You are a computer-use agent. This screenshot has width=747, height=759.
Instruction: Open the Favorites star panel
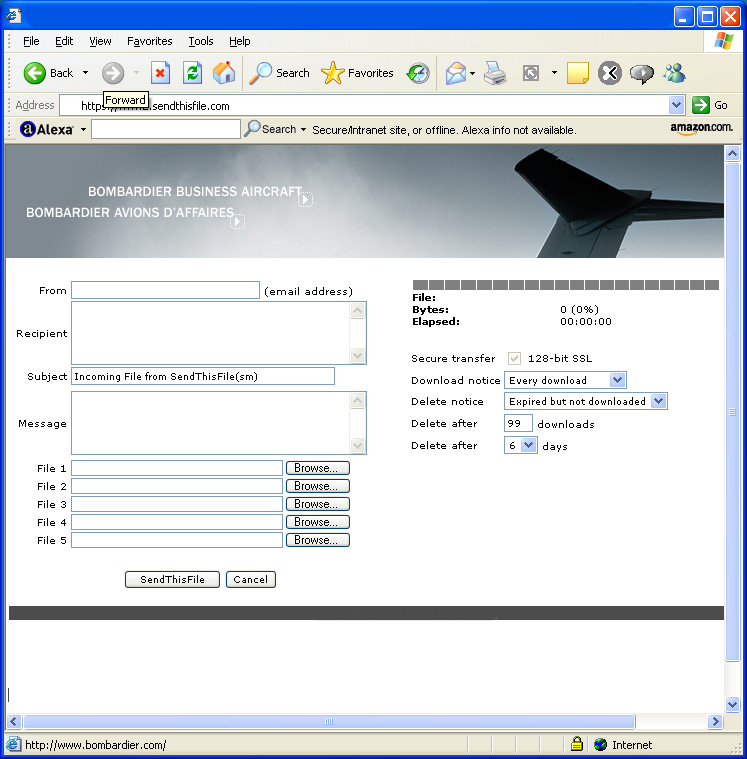[357, 73]
